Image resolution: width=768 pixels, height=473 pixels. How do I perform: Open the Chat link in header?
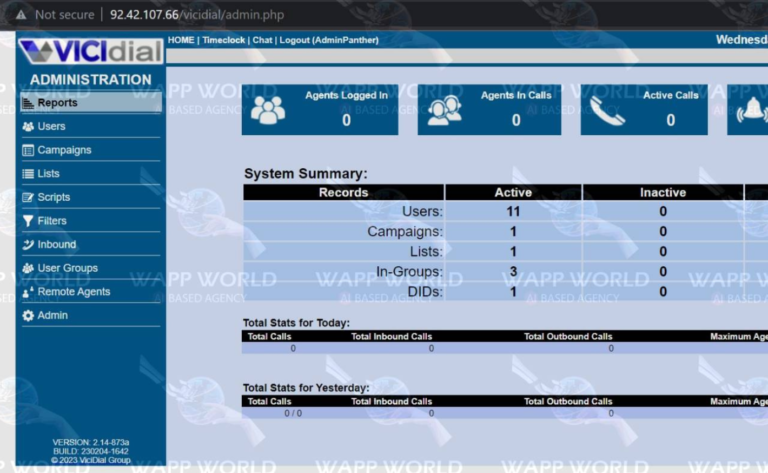[262, 40]
